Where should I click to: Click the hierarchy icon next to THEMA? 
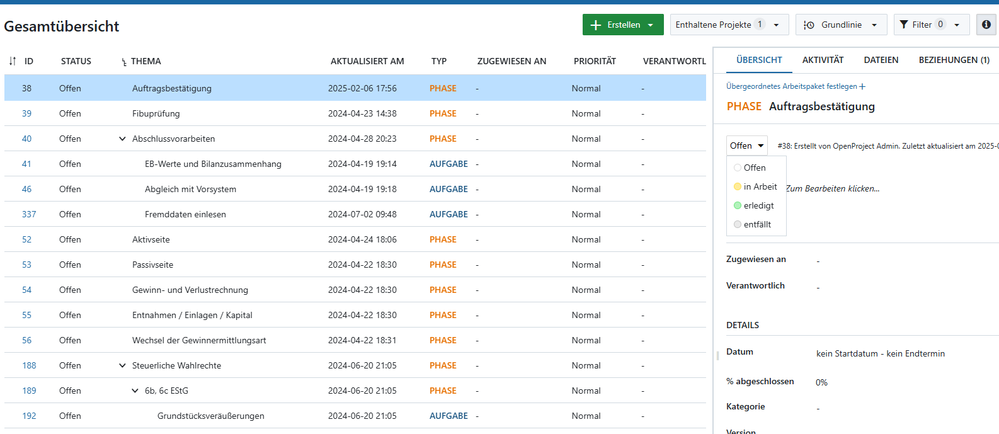point(124,62)
